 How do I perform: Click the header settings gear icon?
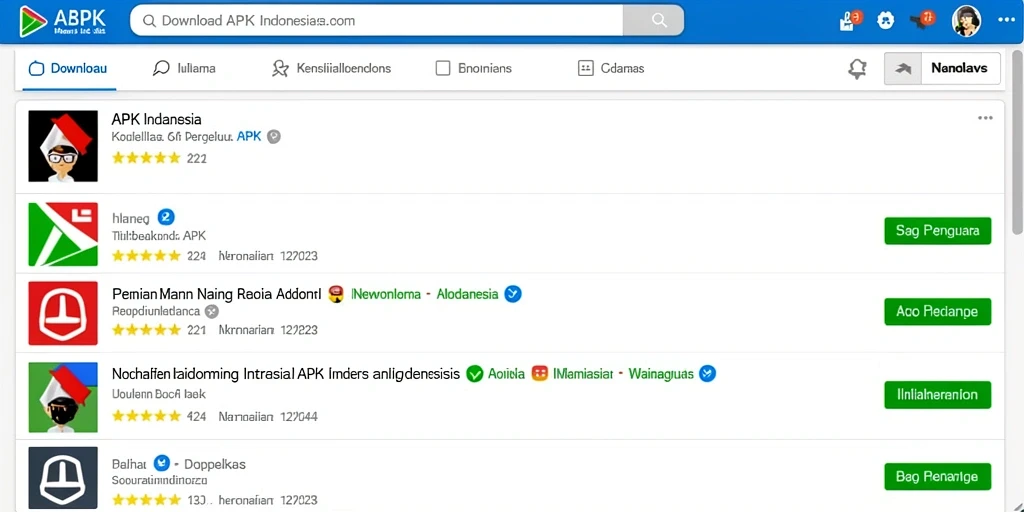[x=885, y=21]
